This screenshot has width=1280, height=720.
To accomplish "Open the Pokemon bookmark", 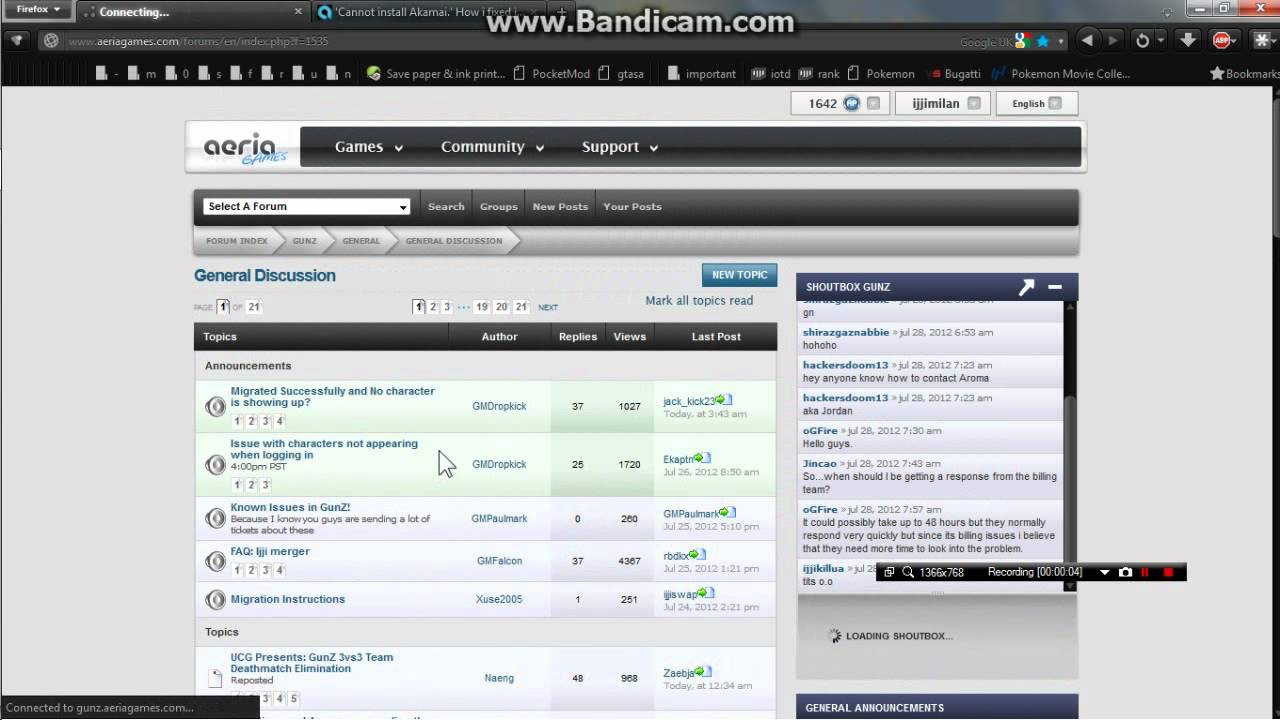I will 881,73.
